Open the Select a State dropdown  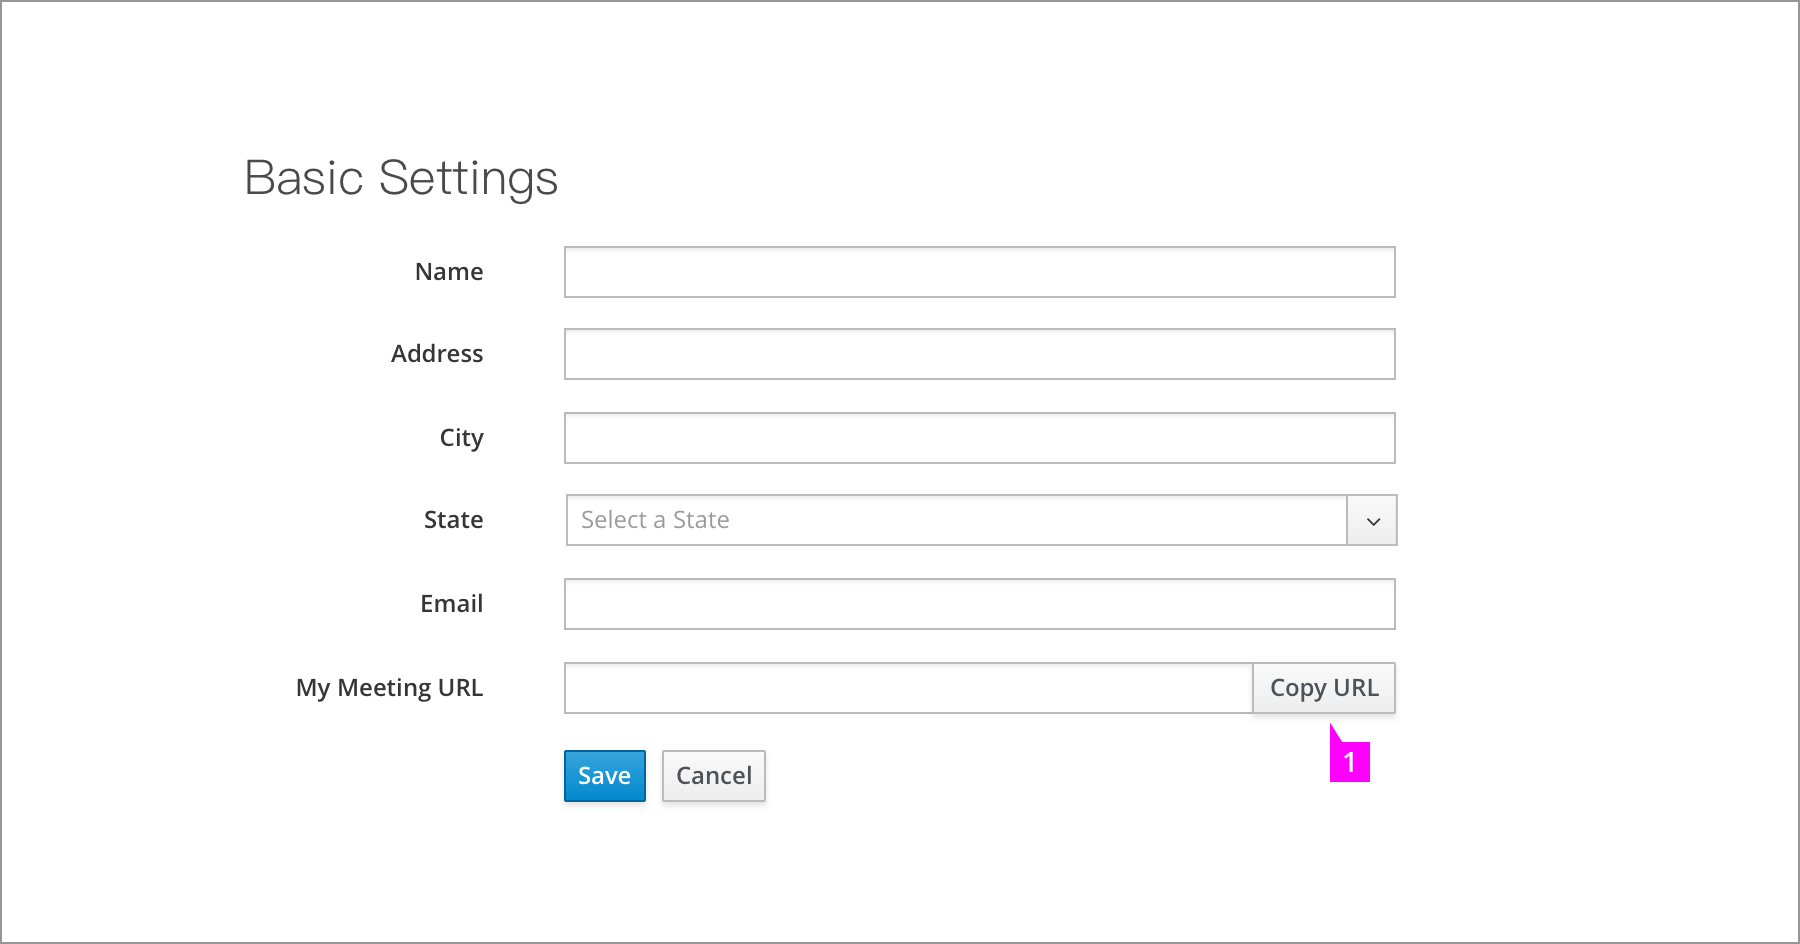click(x=981, y=520)
